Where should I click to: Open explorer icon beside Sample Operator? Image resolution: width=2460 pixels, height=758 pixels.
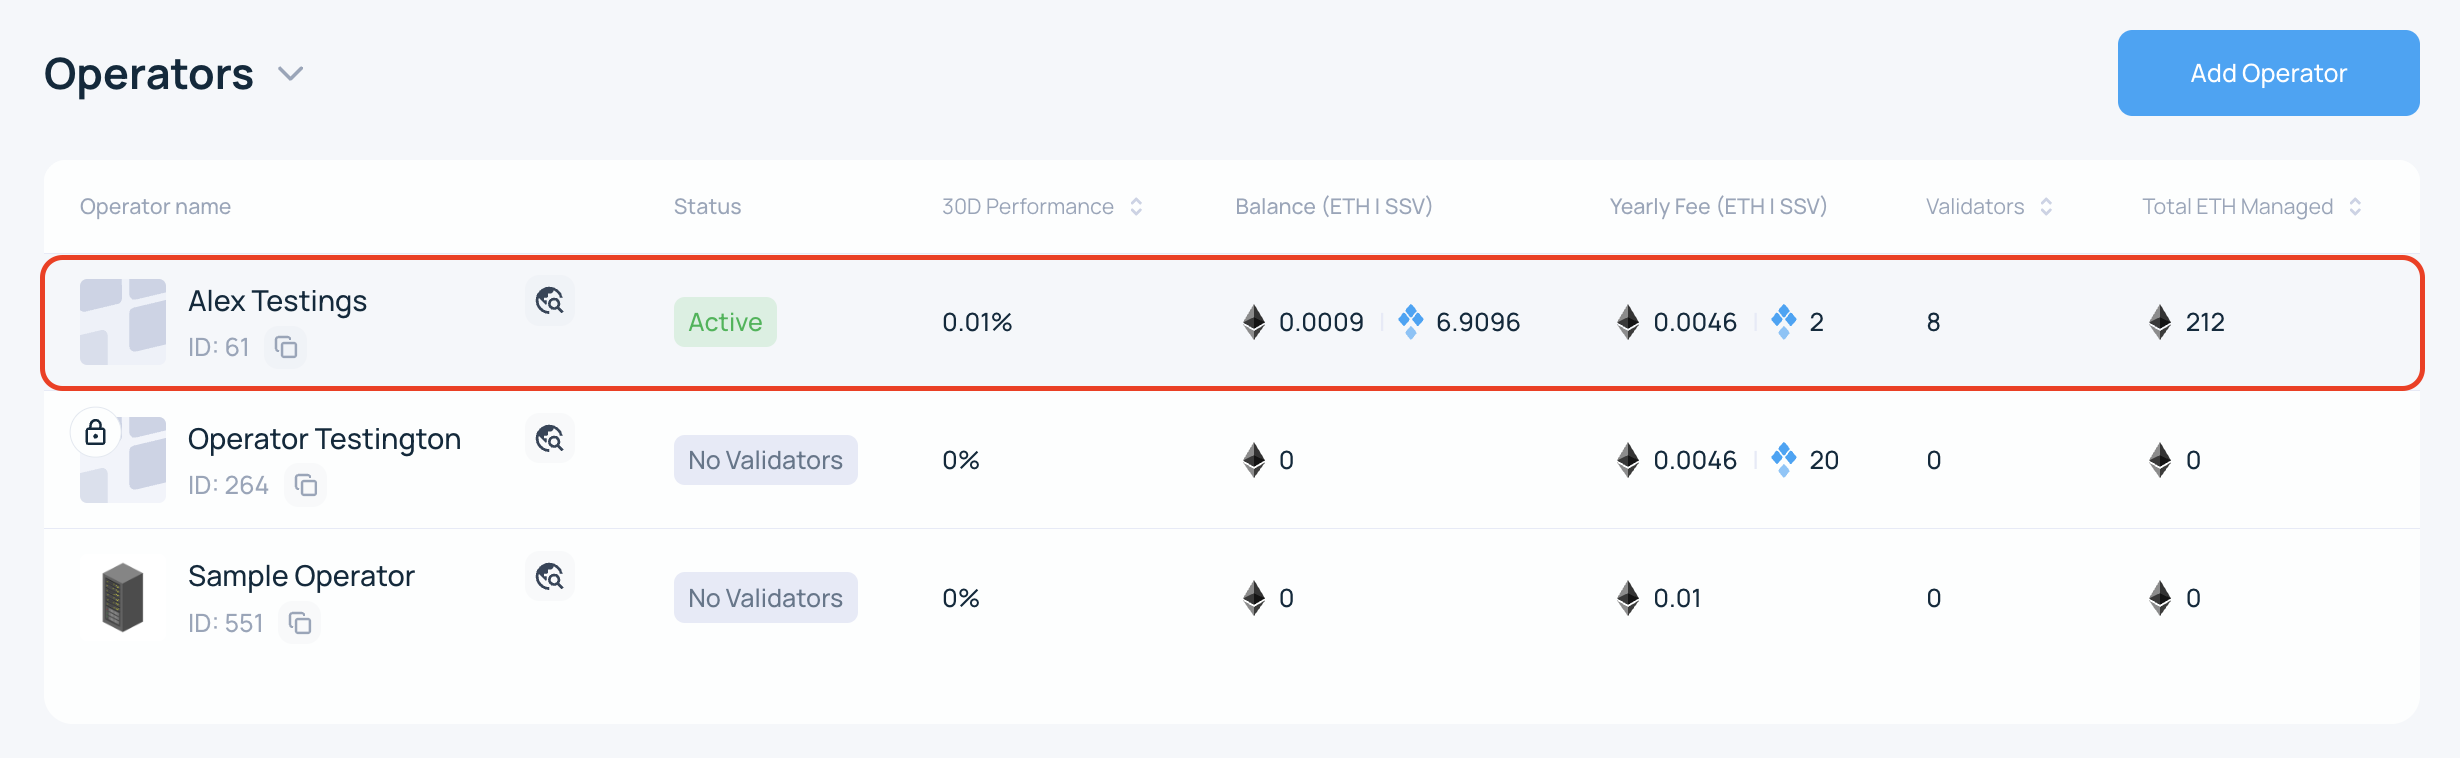[x=550, y=576]
